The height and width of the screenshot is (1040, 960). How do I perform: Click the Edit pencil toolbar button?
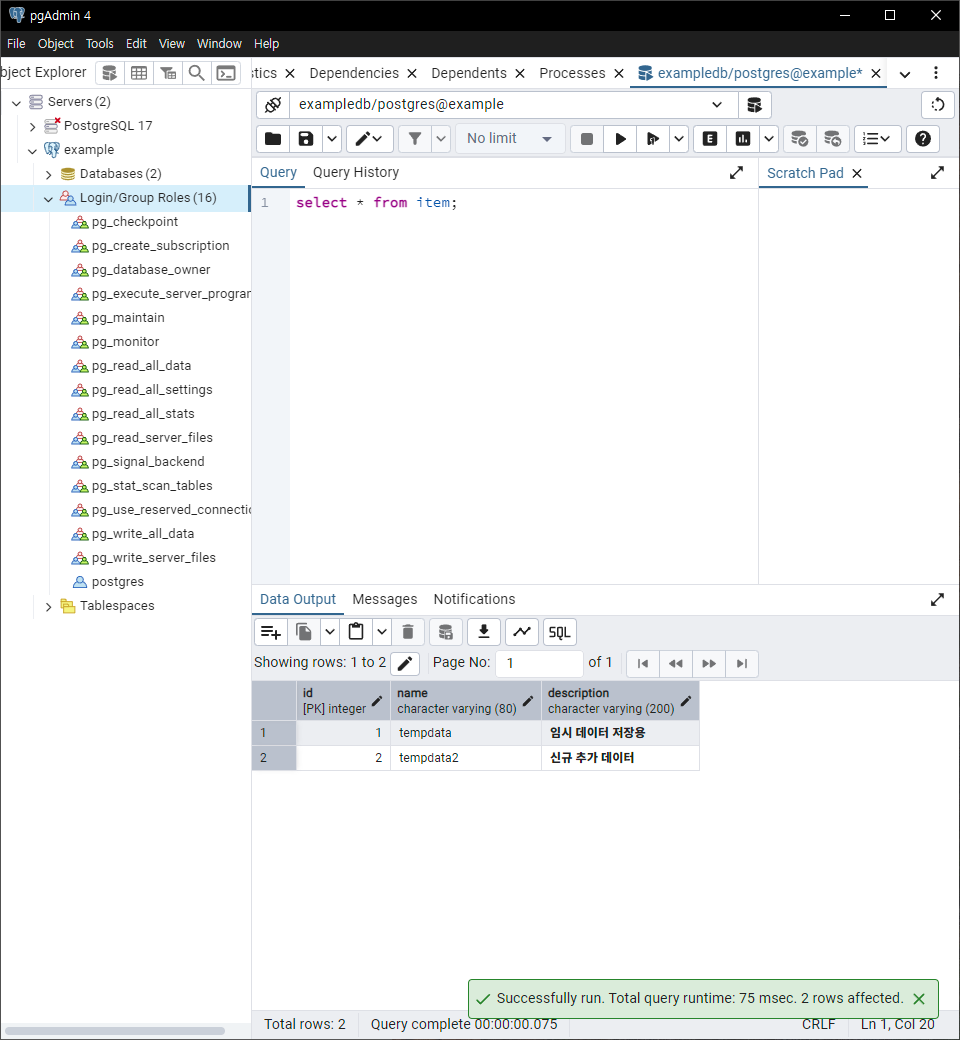coord(370,139)
